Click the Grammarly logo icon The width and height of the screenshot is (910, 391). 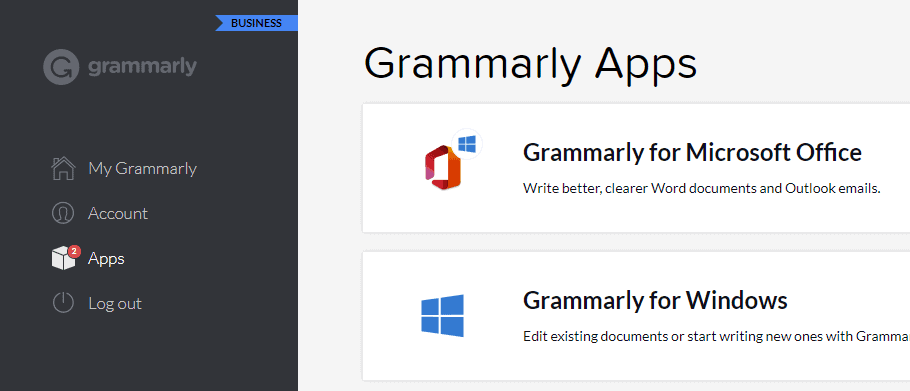61,67
